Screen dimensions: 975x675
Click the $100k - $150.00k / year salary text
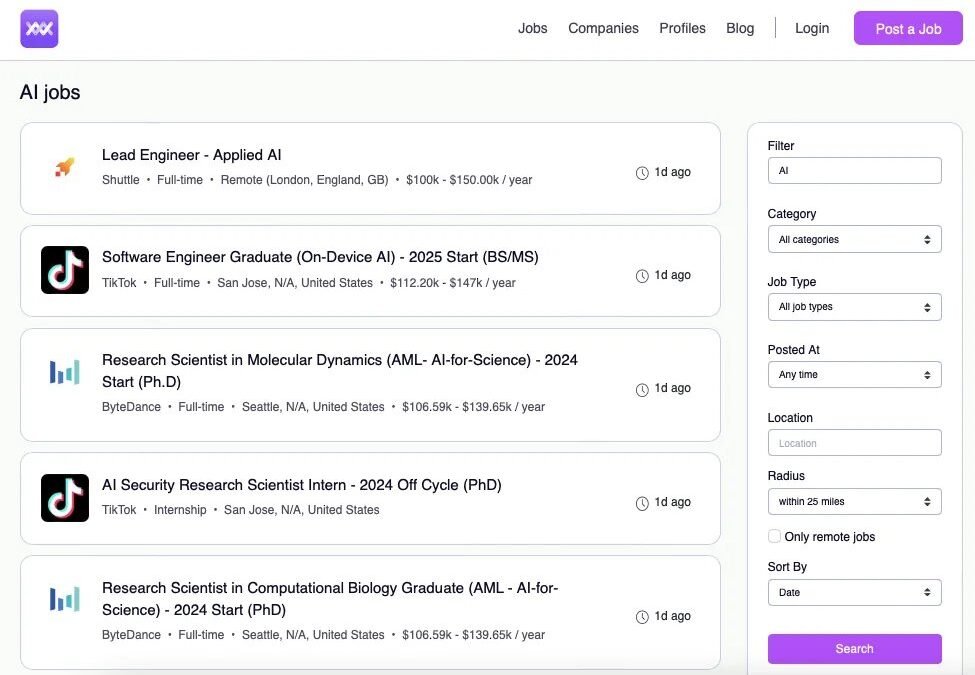[x=469, y=180]
